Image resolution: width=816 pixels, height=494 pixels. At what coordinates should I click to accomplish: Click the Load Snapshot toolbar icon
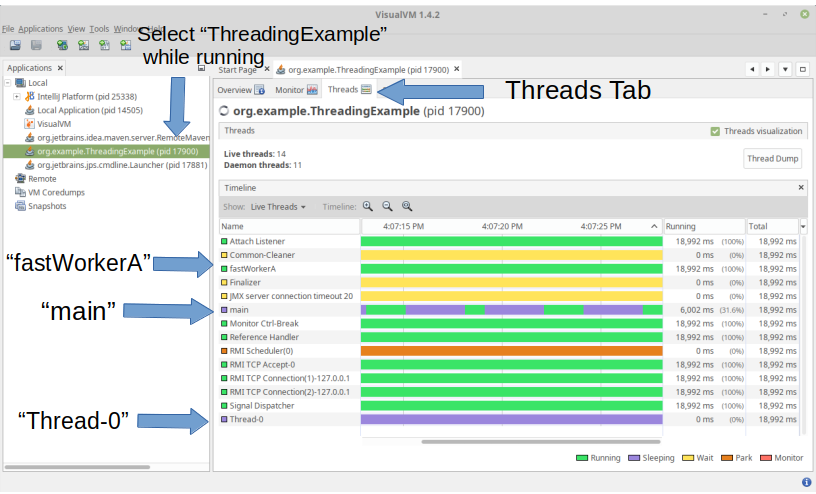[15, 45]
